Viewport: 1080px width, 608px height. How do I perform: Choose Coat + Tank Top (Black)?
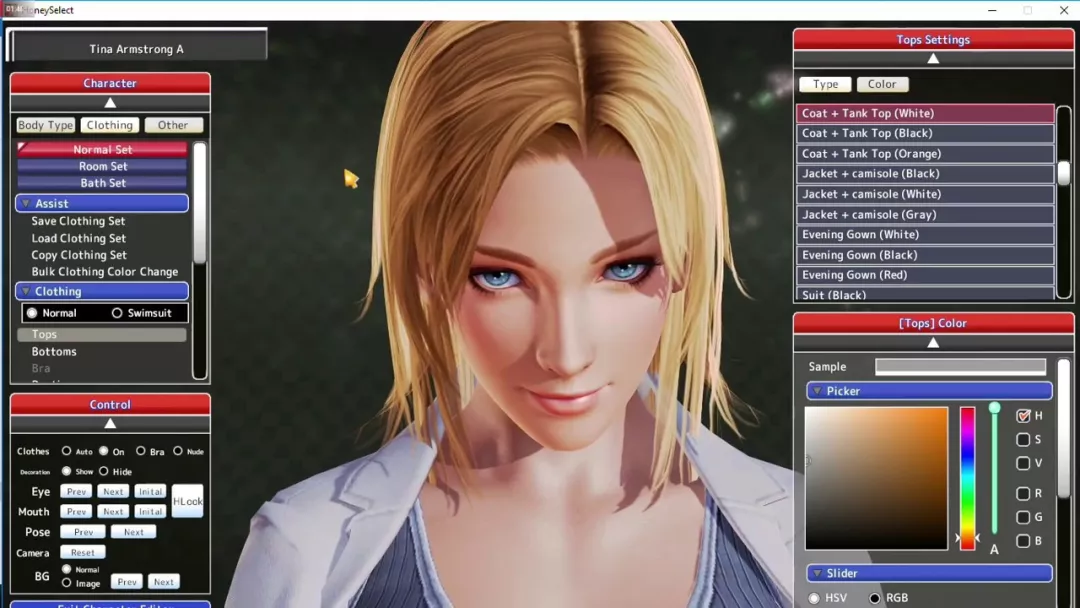(925, 133)
